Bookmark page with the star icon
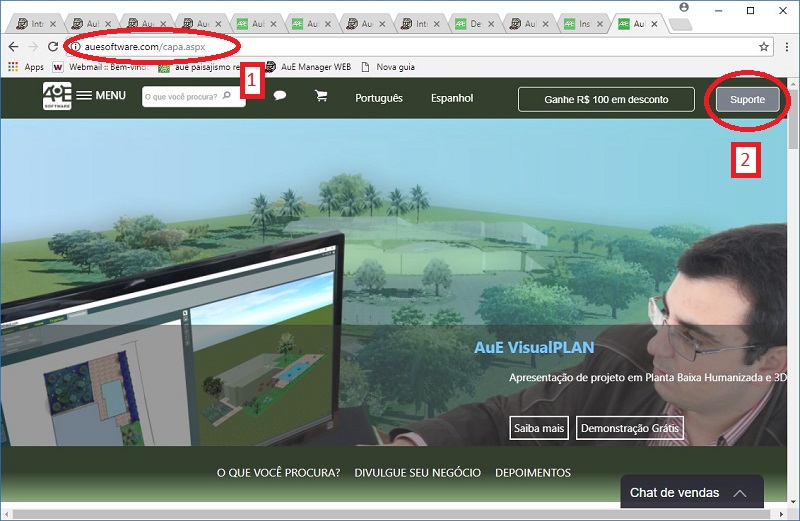This screenshot has width=800, height=521. click(x=764, y=47)
